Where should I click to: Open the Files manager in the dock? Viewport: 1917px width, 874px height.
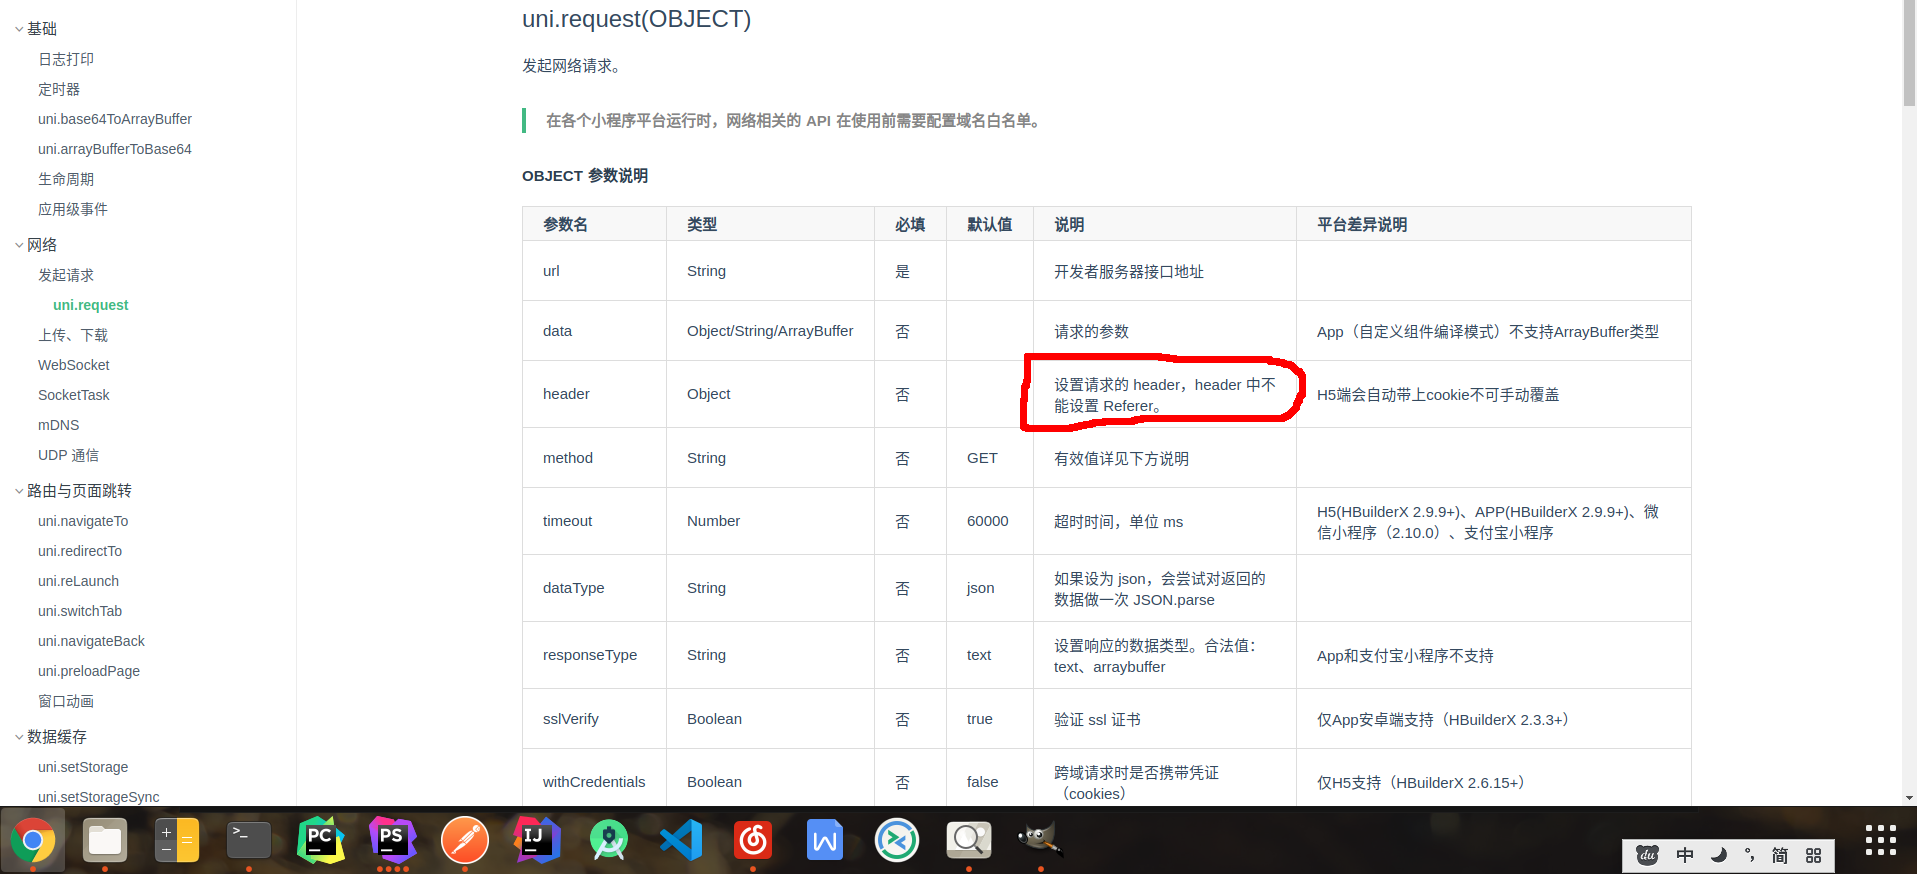pyautogui.click(x=105, y=840)
